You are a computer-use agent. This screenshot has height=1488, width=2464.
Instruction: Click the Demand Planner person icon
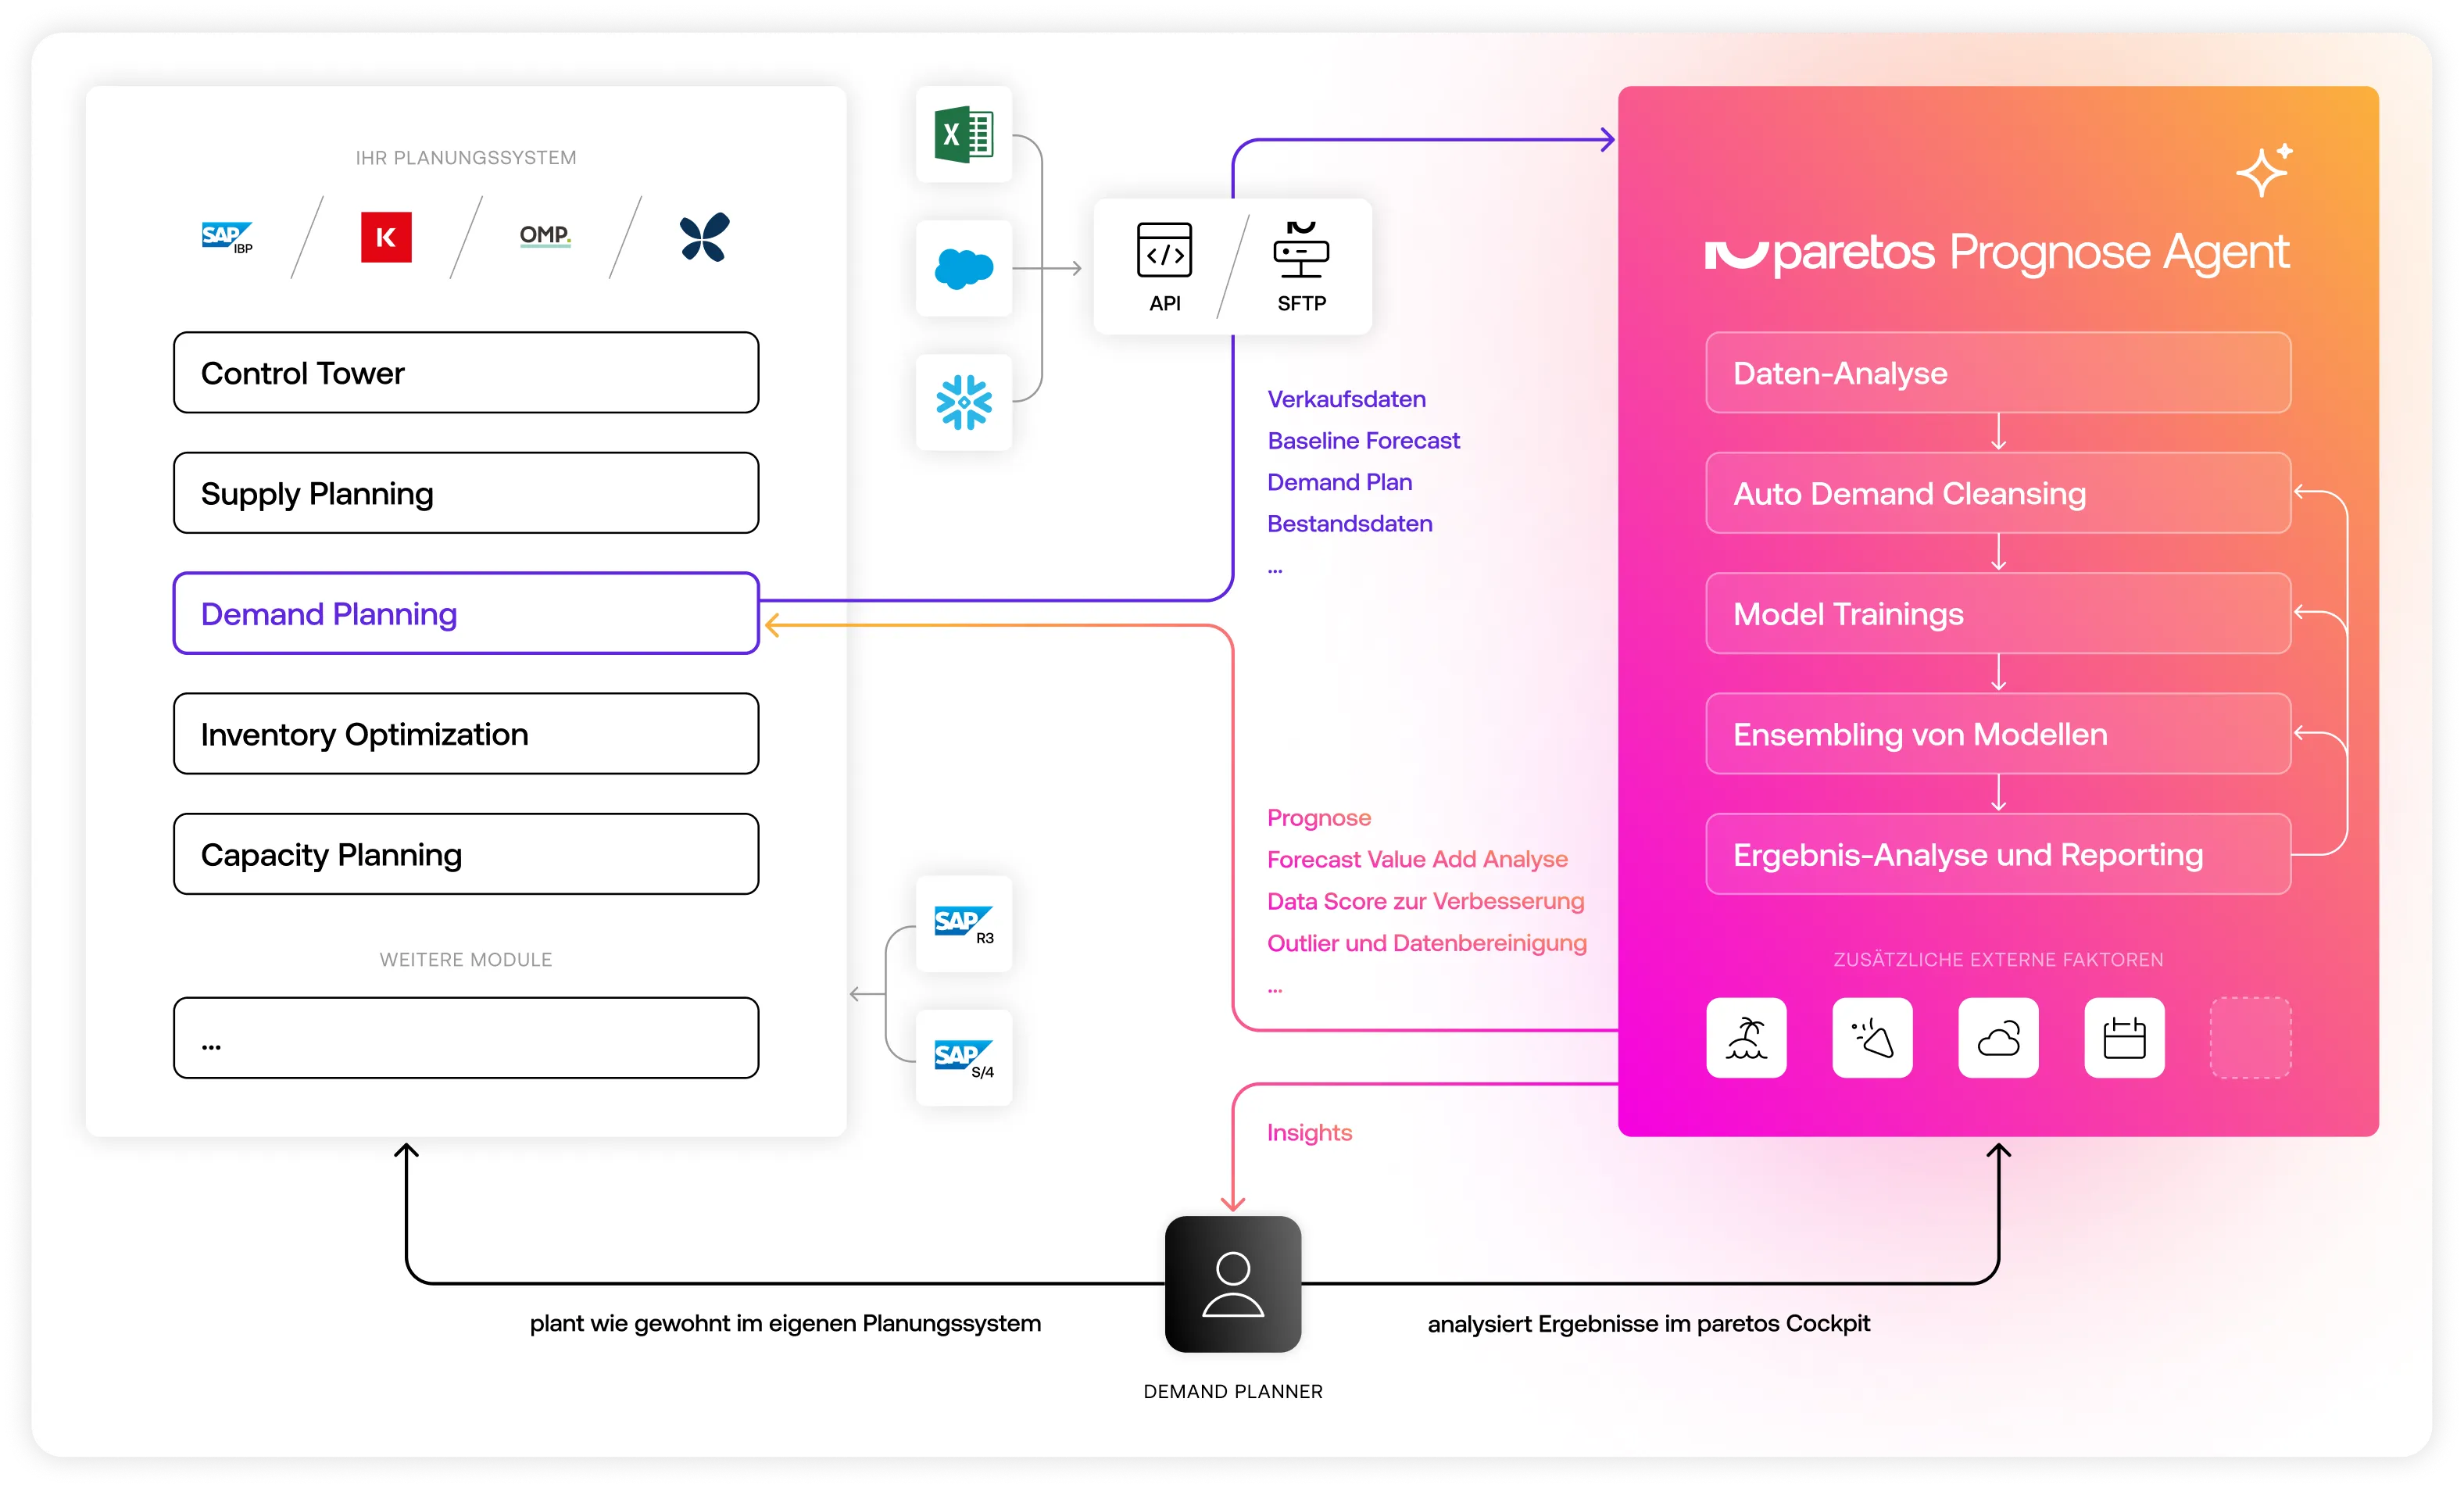click(1233, 1284)
